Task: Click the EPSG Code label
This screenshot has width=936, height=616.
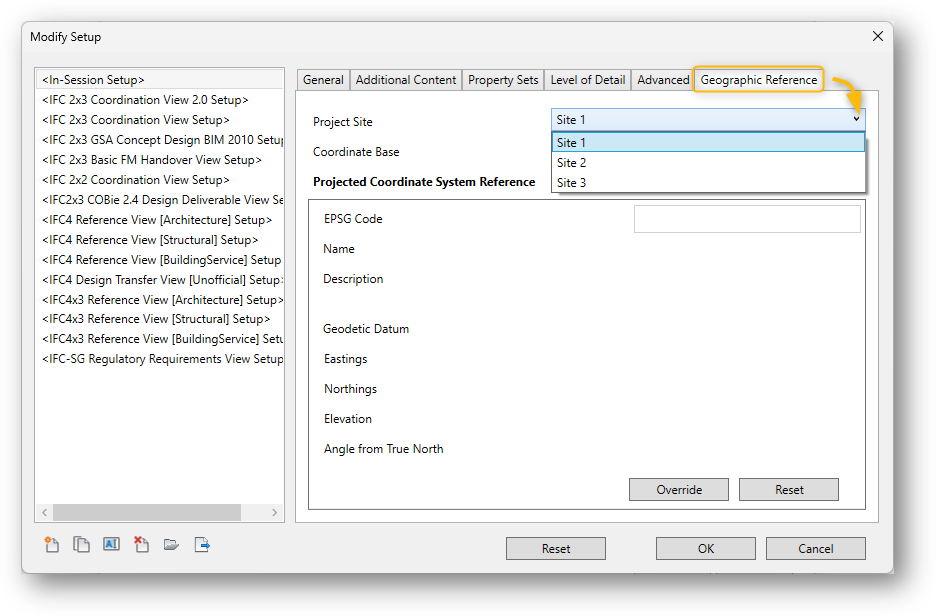Action: click(x=353, y=219)
